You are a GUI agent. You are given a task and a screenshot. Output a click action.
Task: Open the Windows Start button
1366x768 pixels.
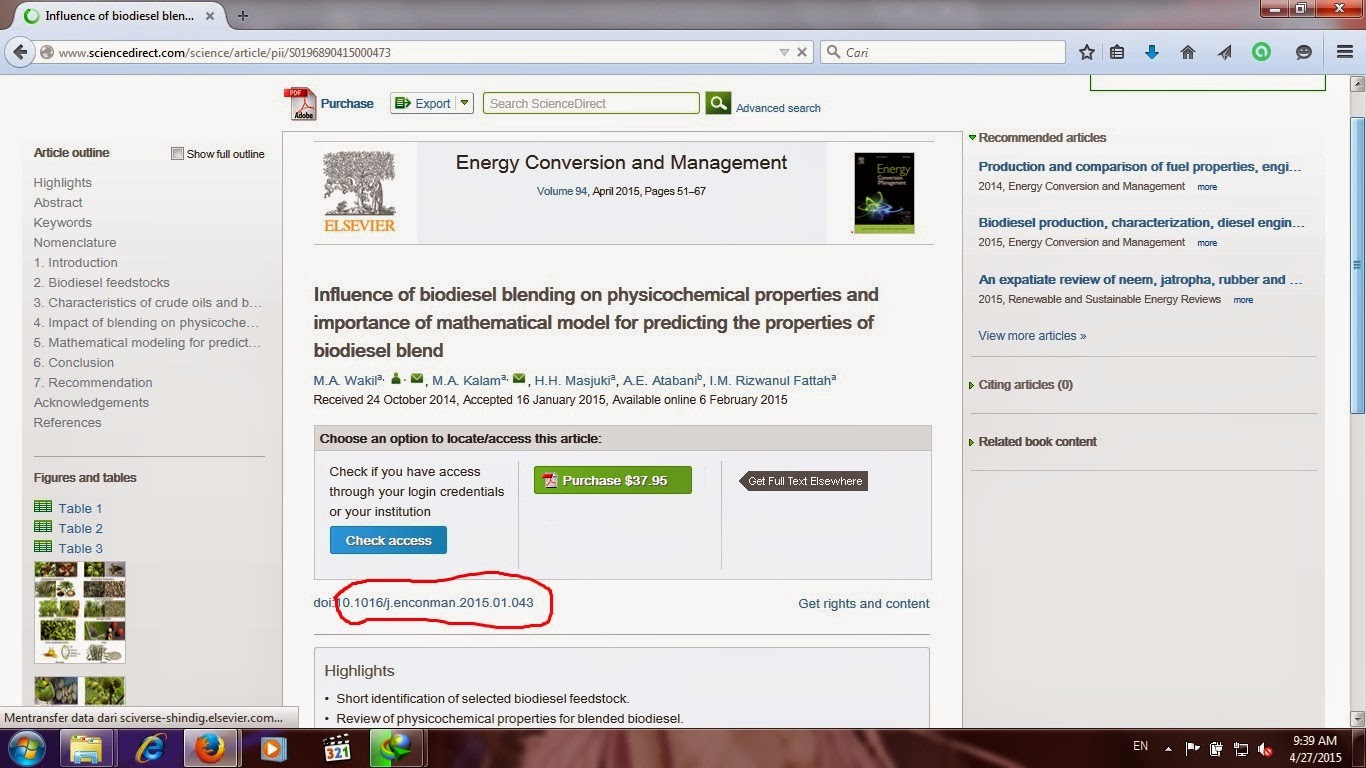pyautogui.click(x=27, y=748)
